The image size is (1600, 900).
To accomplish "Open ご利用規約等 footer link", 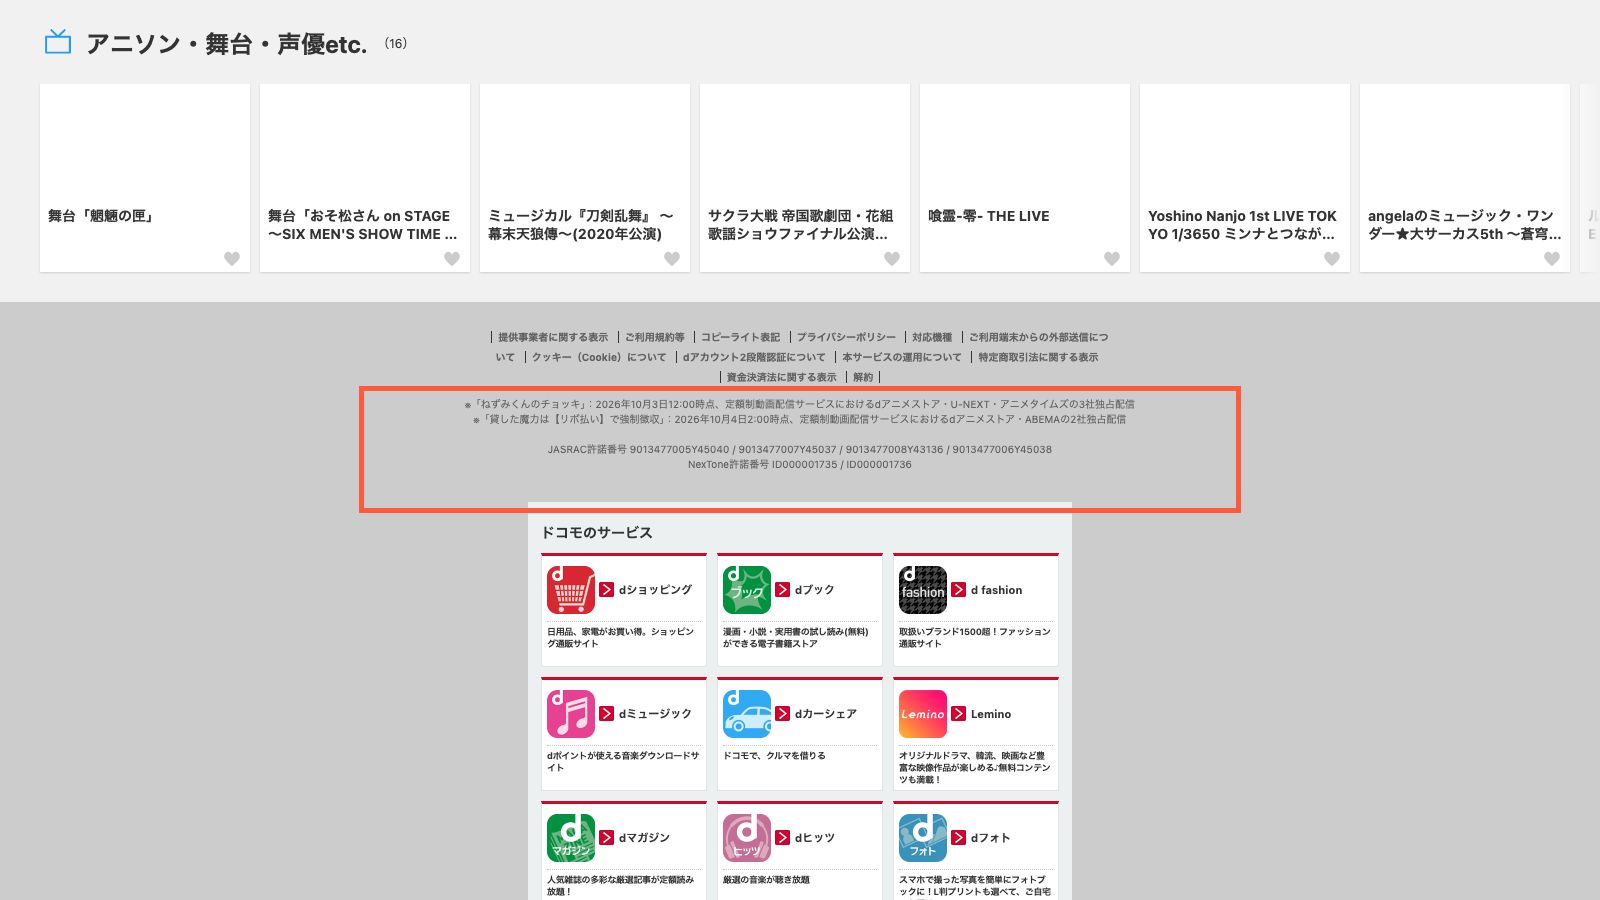I will [655, 338].
